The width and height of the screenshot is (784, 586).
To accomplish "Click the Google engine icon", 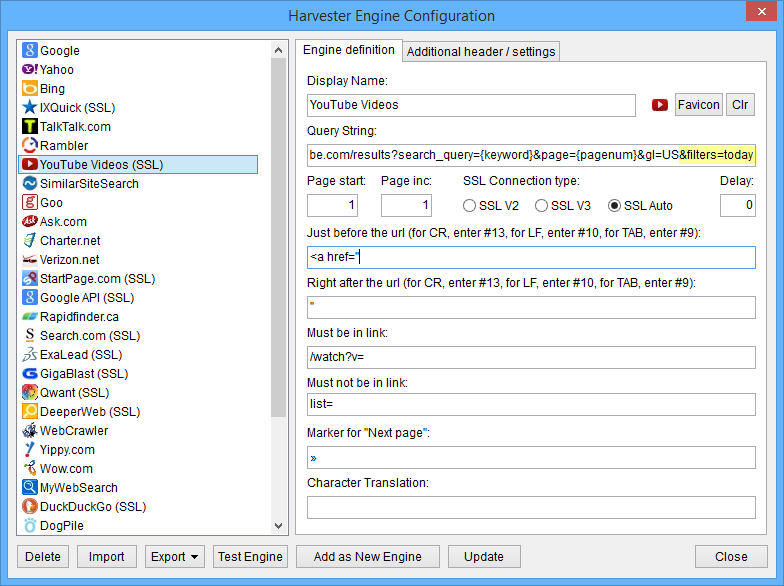I will (30, 50).
